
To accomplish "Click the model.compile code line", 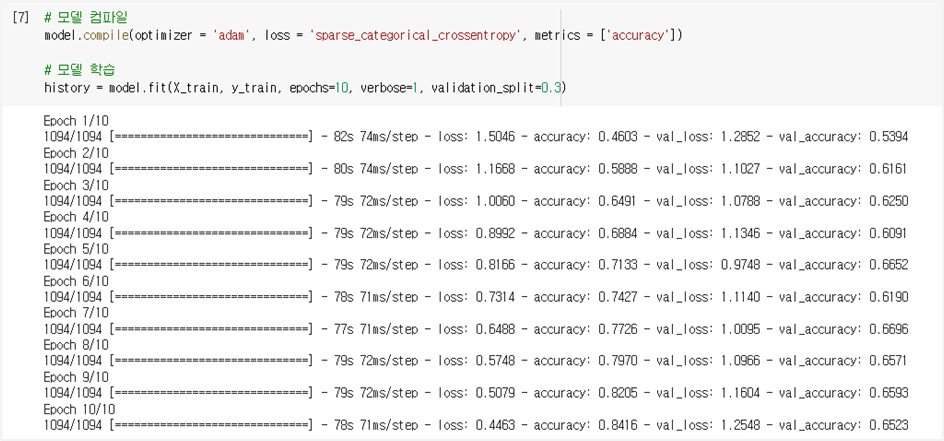I will pos(363,35).
